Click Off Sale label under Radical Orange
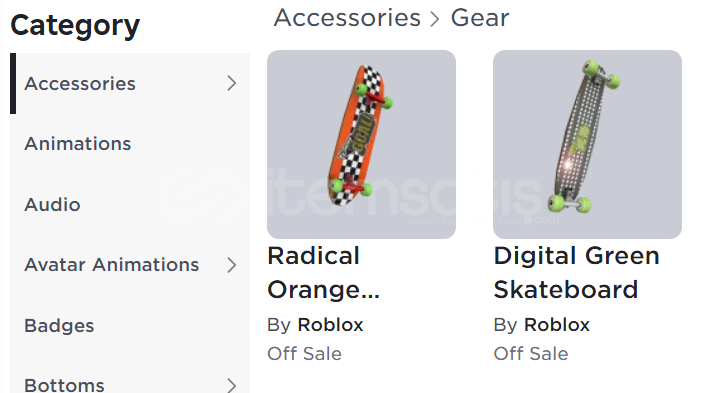Viewport: 712px width, 393px height. coord(304,353)
